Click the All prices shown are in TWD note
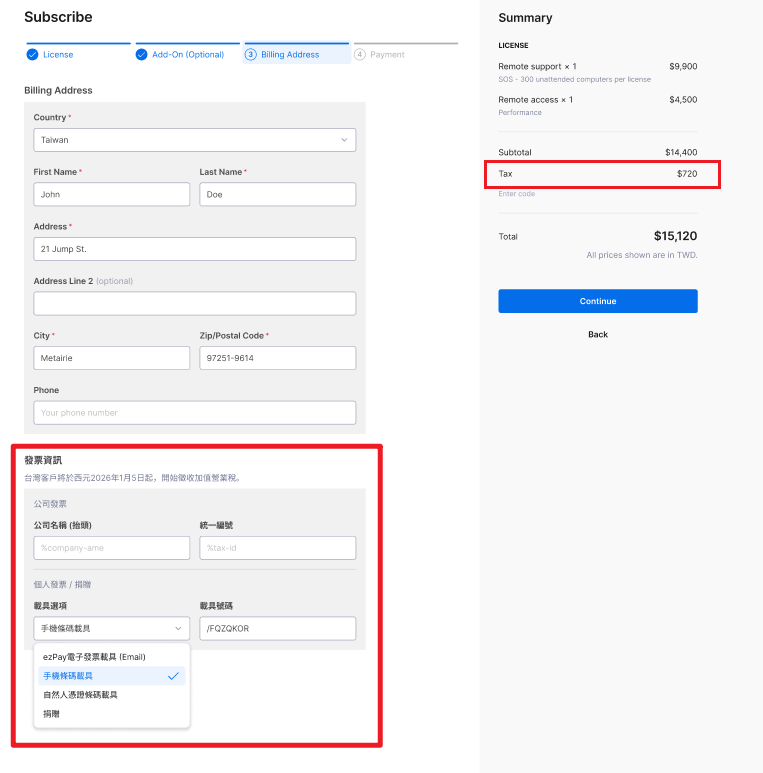Image resolution: width=763 pixels, height=773 pixels. [x=642, y=255]
